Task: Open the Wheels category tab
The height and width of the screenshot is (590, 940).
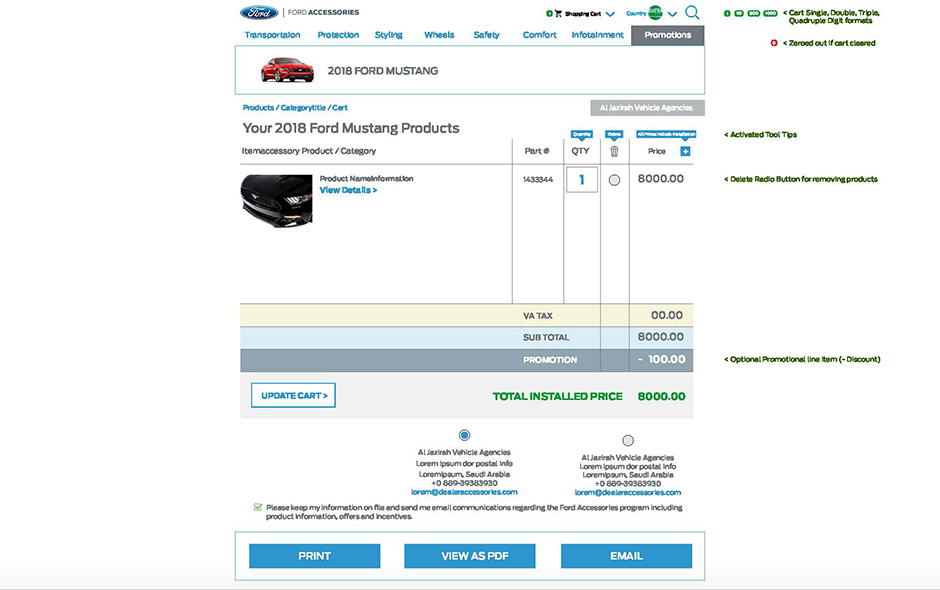Action: coord(439,35)
